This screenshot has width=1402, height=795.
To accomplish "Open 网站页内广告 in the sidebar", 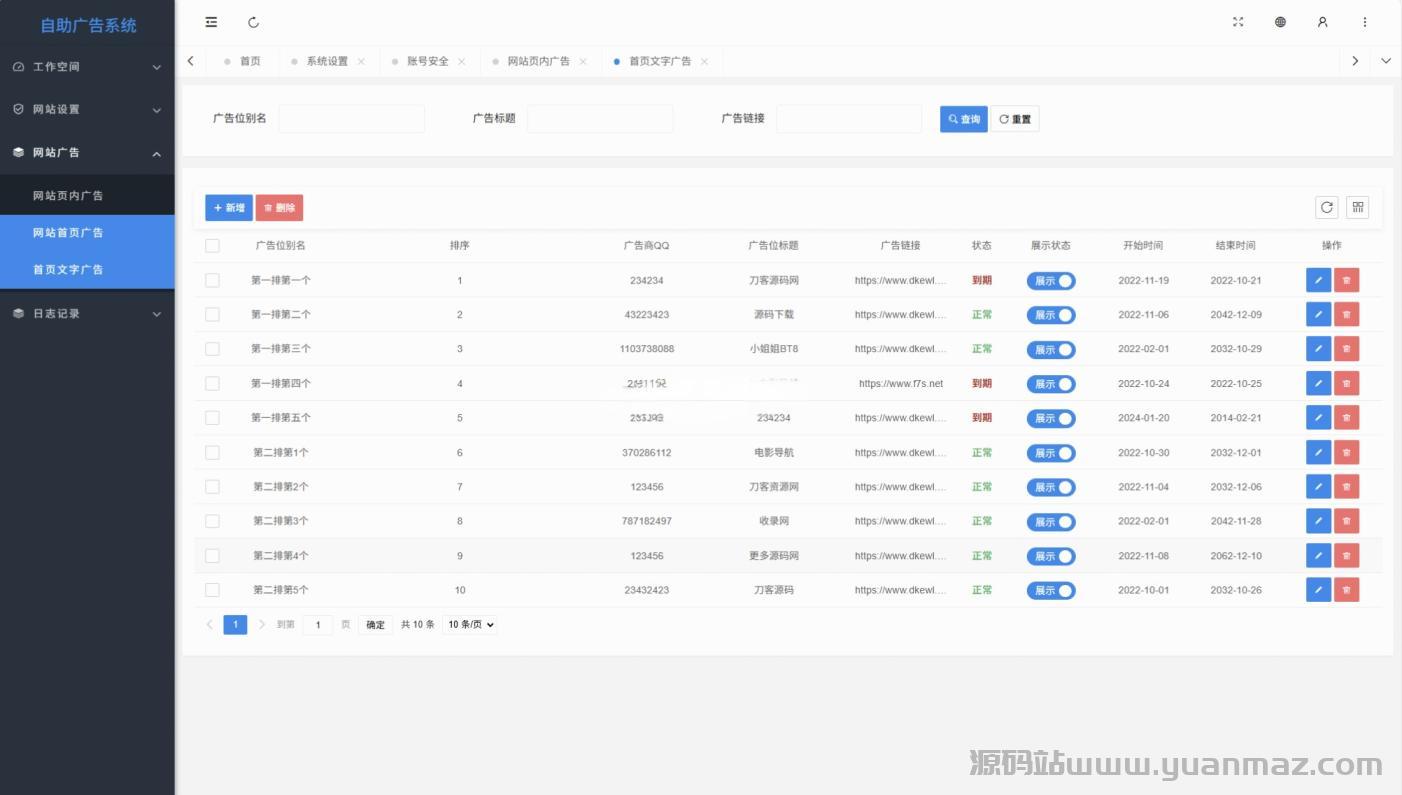I will click(x=68, y=196).
